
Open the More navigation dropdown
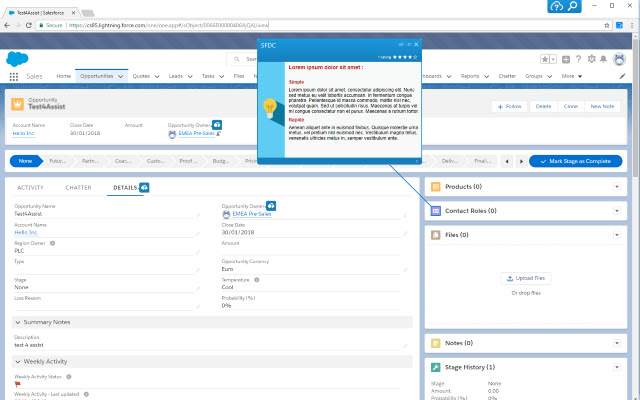click(572, 76)
